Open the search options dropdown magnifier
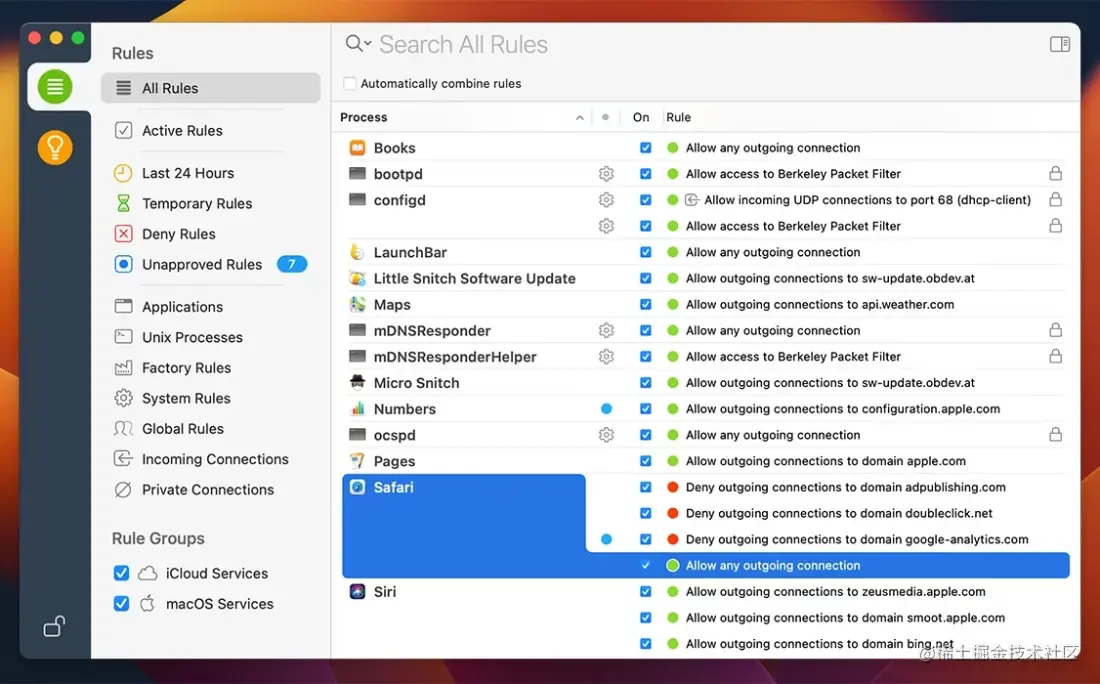Screen dimensions: 1100x684 (x=358, y=44)
